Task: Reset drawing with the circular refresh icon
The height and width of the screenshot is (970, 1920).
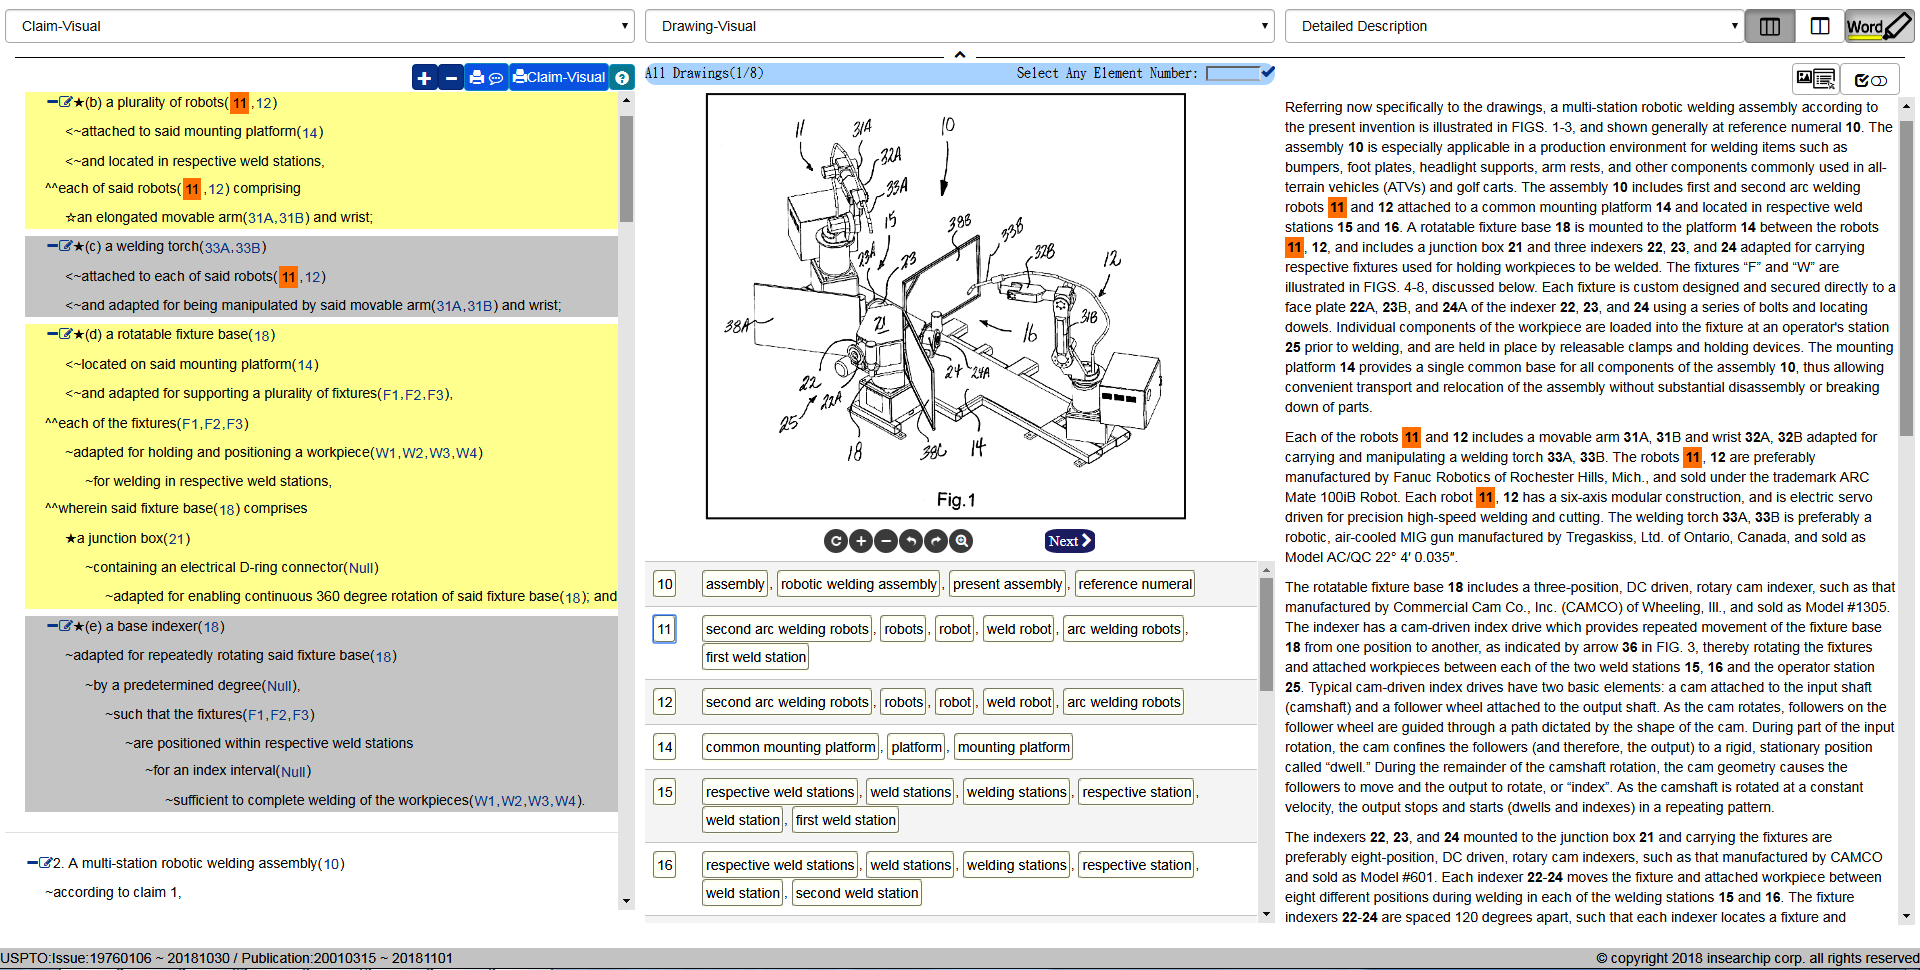Action: pos(836,541)
